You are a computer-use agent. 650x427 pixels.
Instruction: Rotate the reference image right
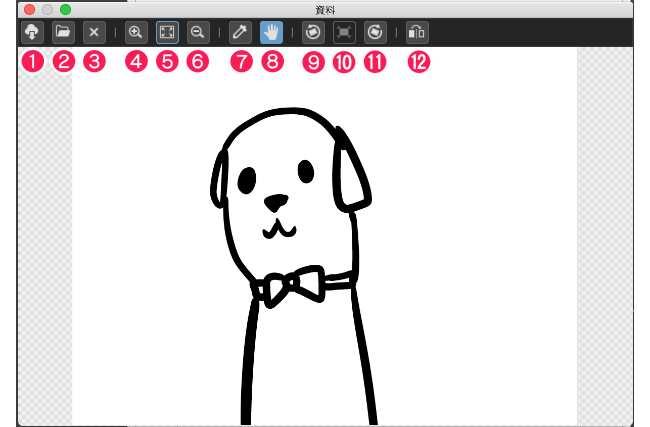pos(375,31)
